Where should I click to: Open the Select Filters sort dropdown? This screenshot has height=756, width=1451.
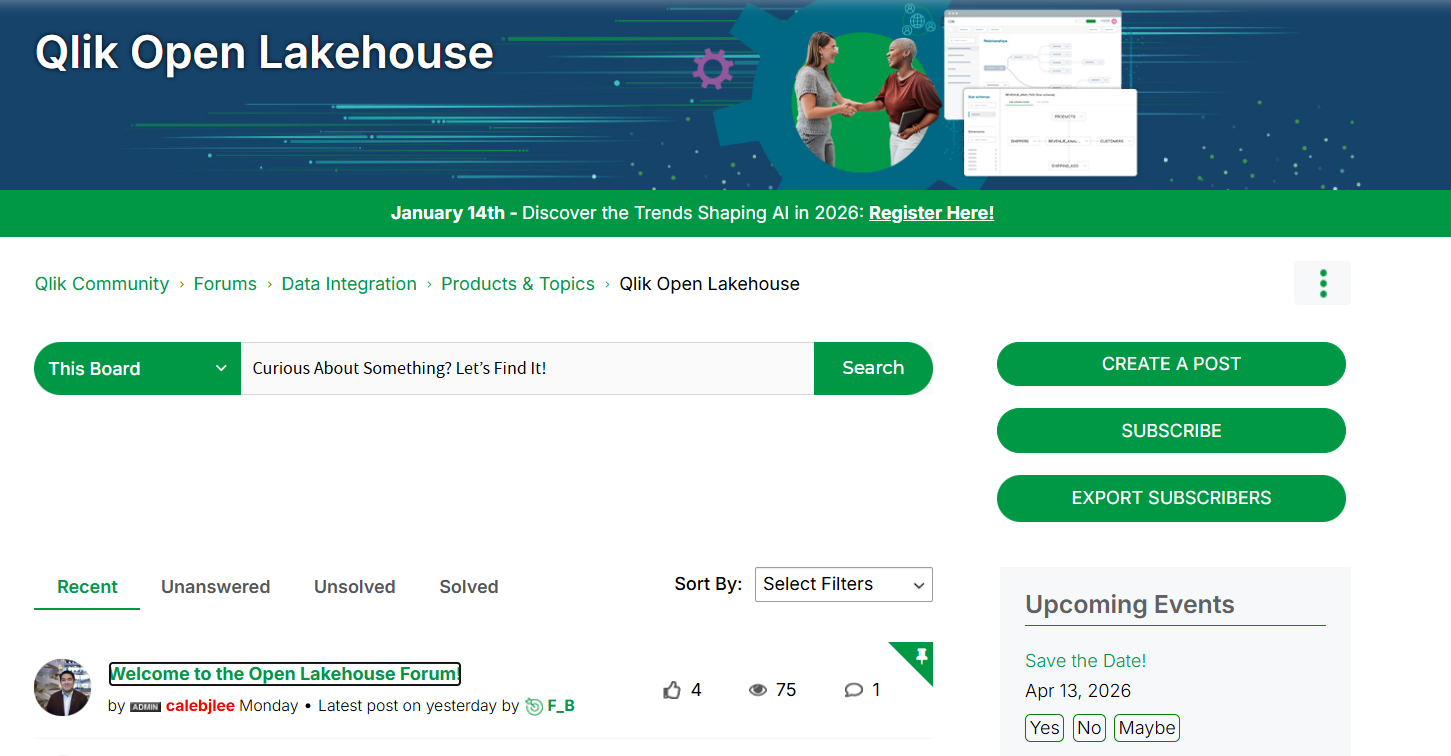pos(844,585)
